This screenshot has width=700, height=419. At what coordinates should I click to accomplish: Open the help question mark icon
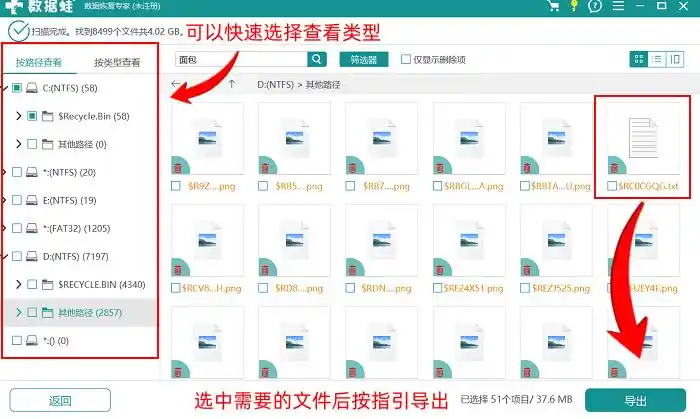(595, 6)
